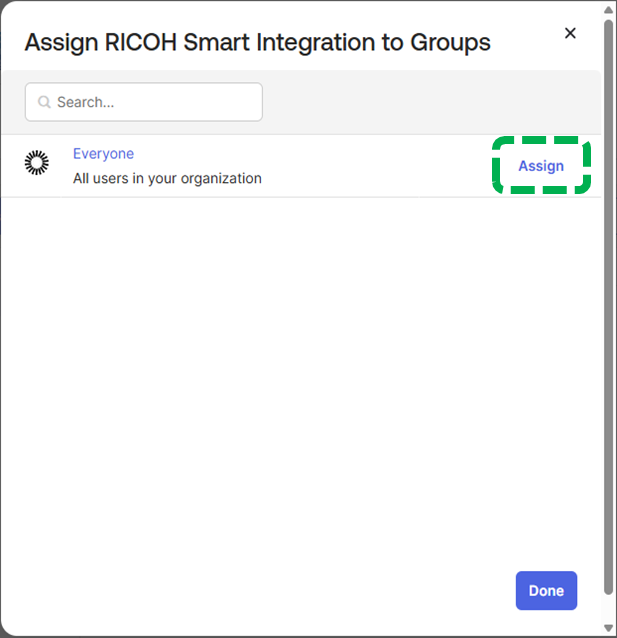The width and height of the screenshot is (617, 638).
Task: Click the 'All users in your organization' description
Action: click(167, 179)
